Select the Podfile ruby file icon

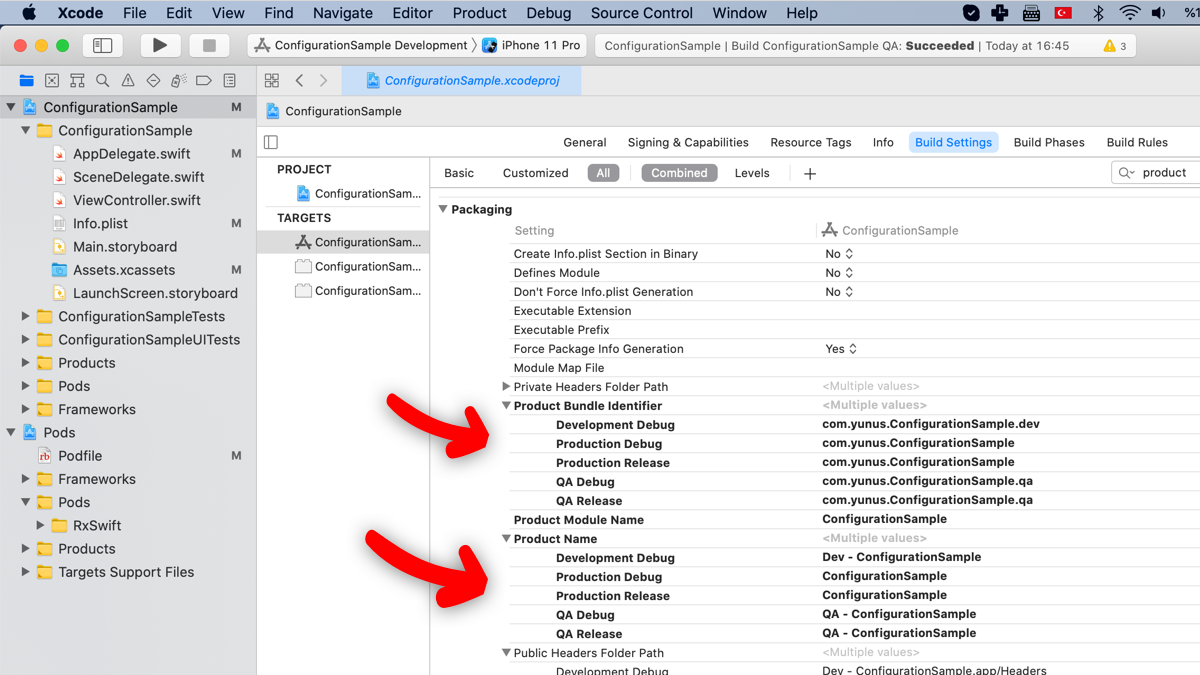pyautogui.click(x=44, y=455)
